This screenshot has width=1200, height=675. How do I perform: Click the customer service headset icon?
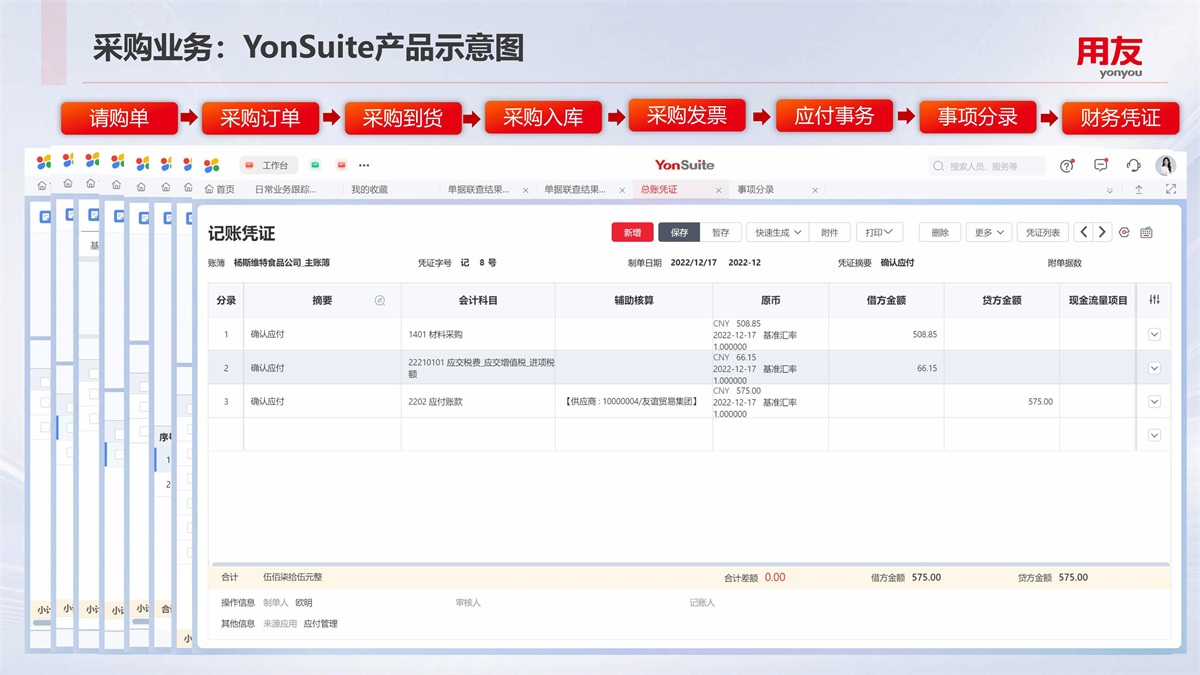point(1133,166)
